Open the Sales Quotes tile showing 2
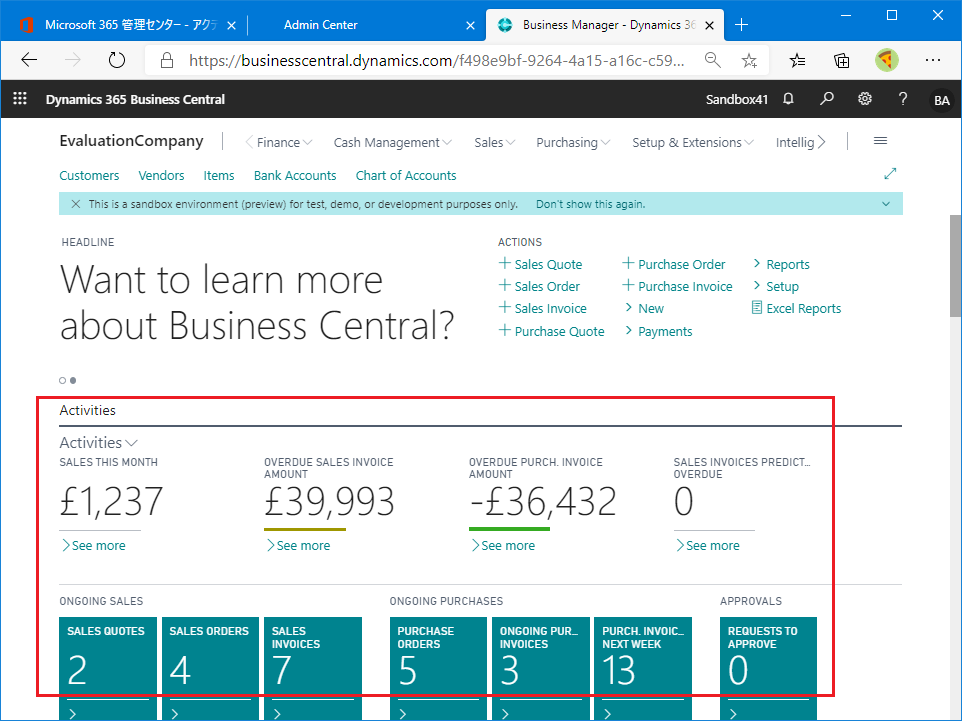This screenshot has width=962, height=721. click(x=108, y=668)
